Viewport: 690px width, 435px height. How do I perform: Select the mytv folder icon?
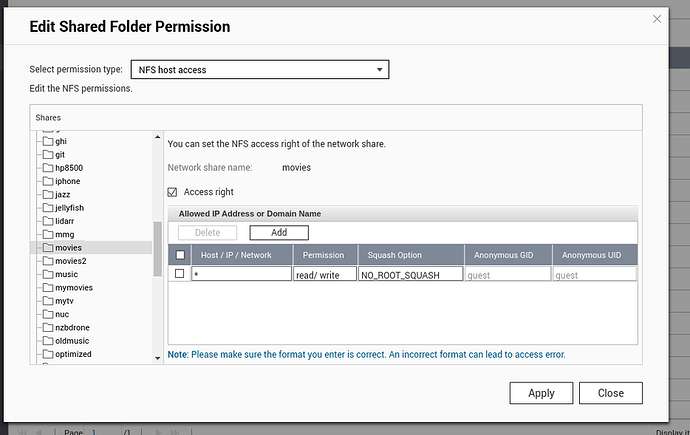[47, 301]
